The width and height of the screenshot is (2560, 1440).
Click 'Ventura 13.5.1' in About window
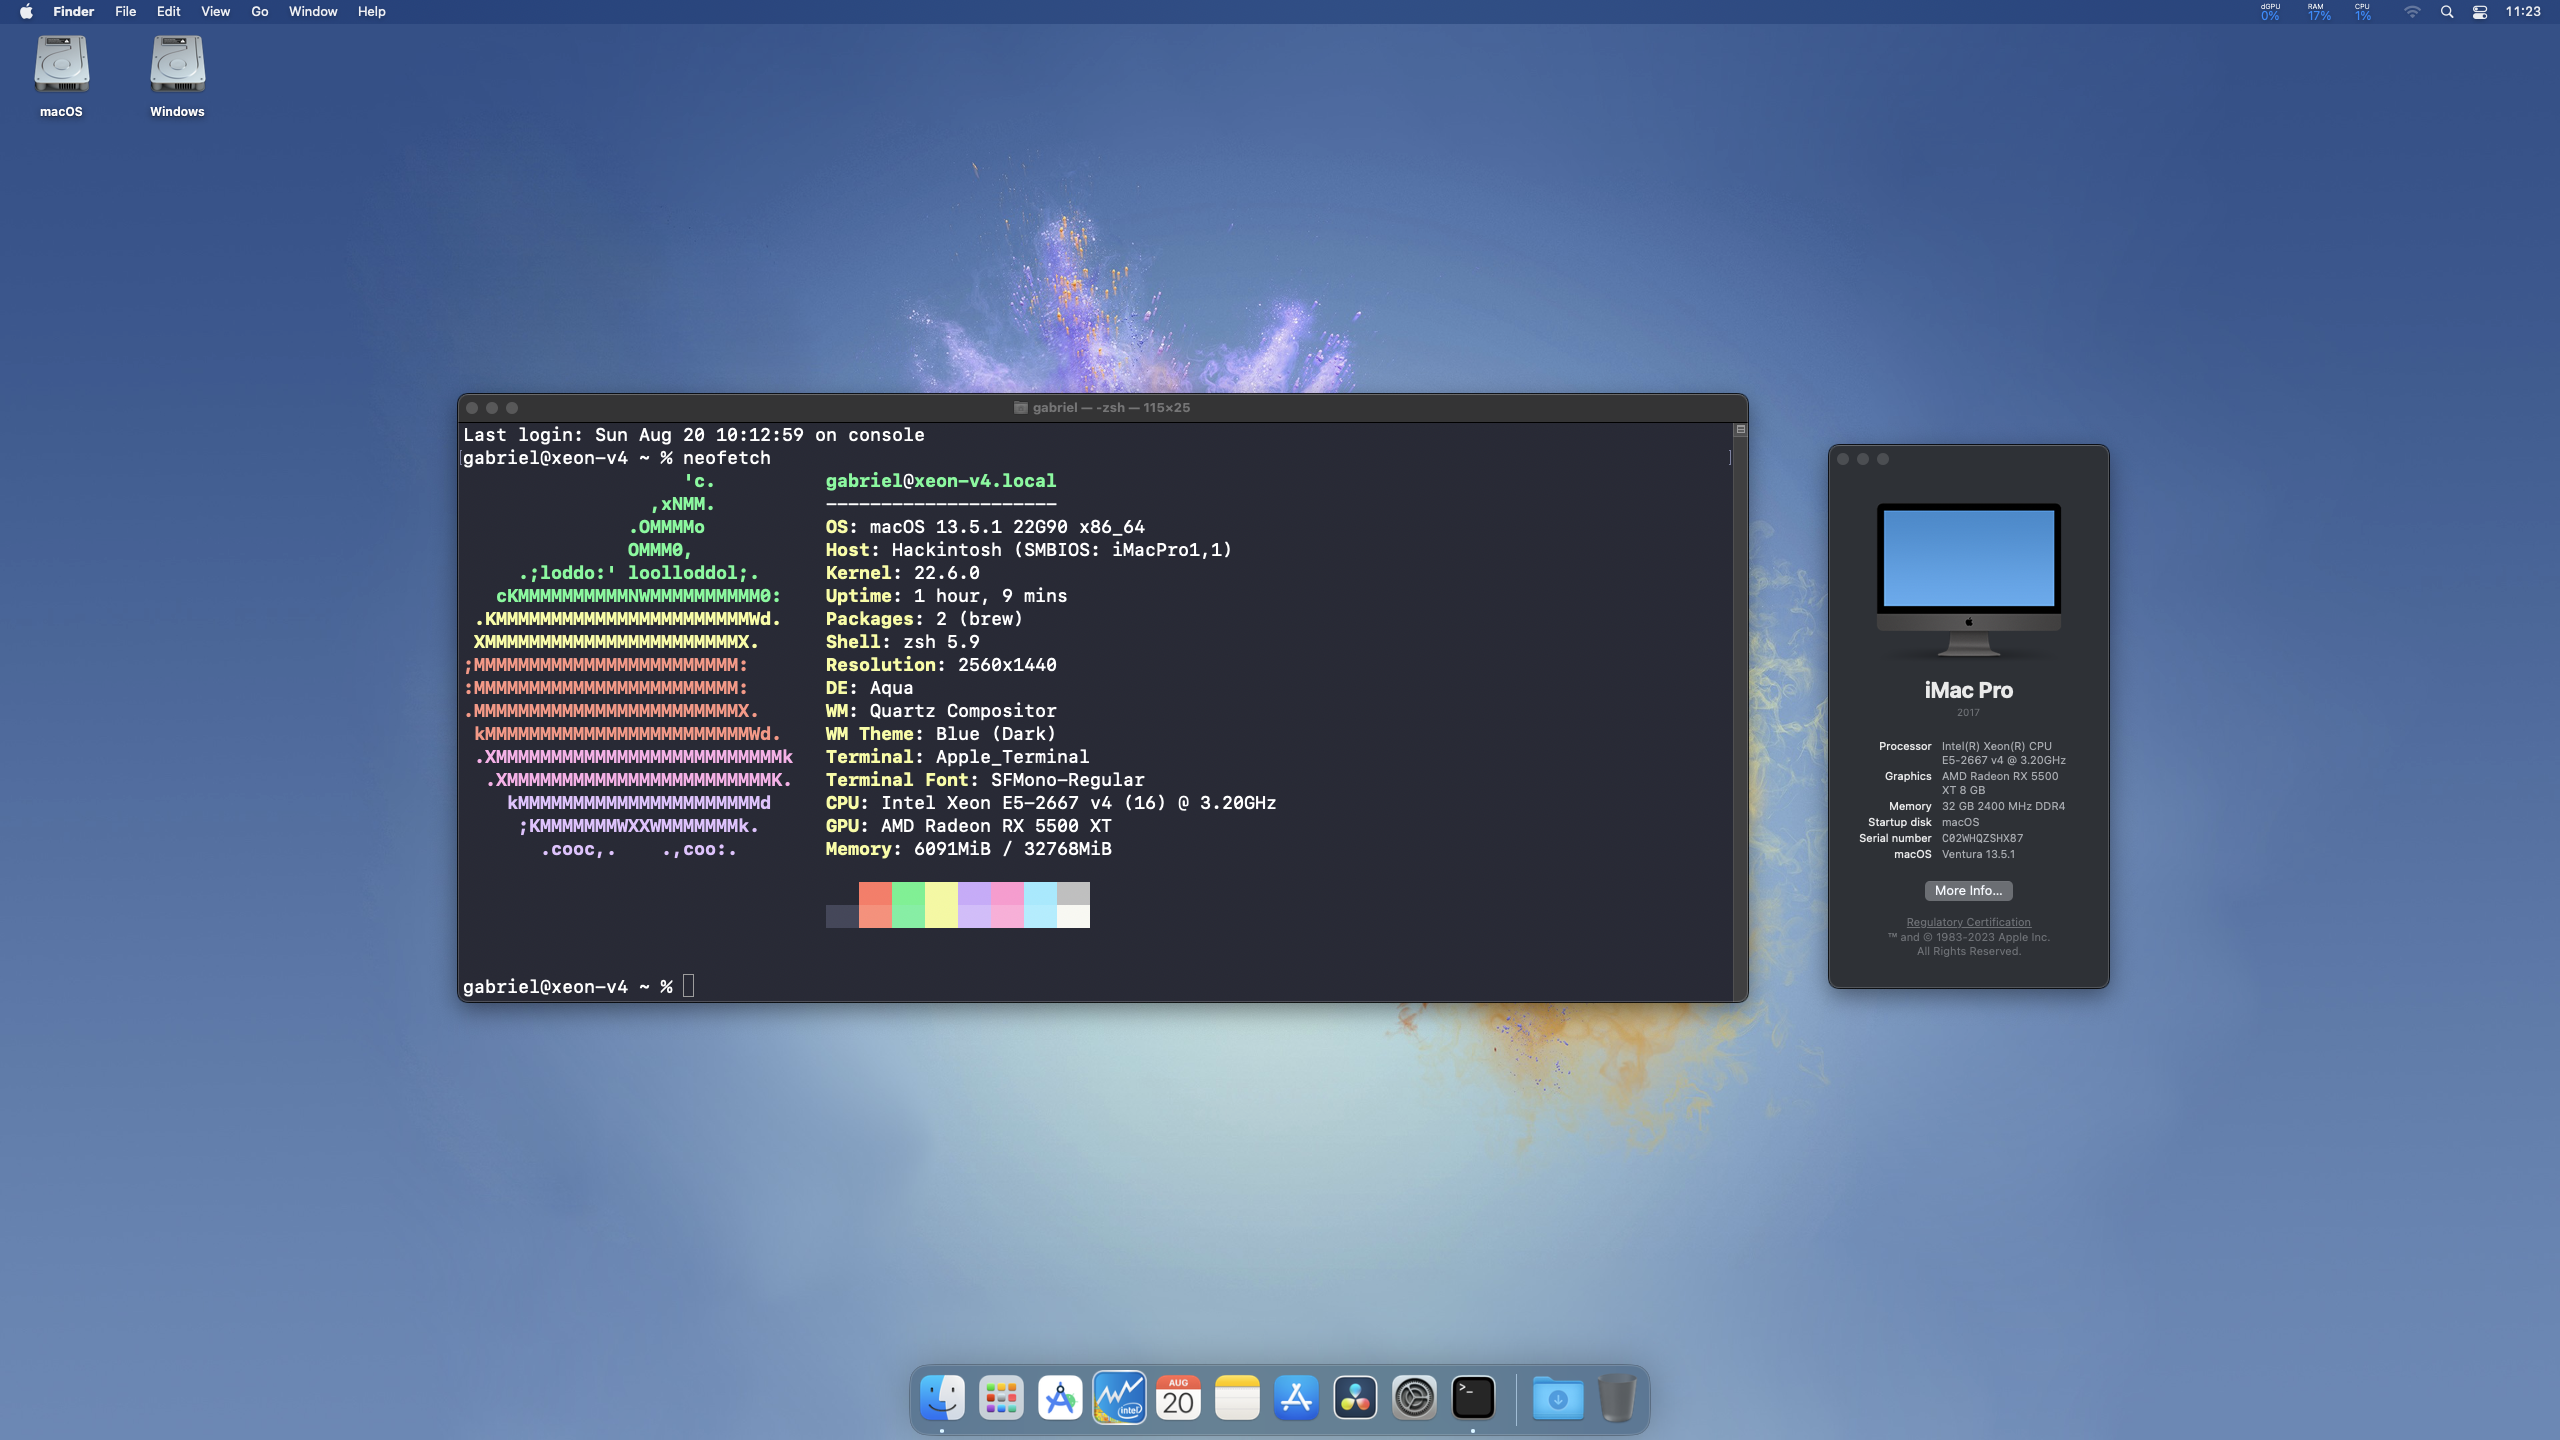coord(1978,854)
